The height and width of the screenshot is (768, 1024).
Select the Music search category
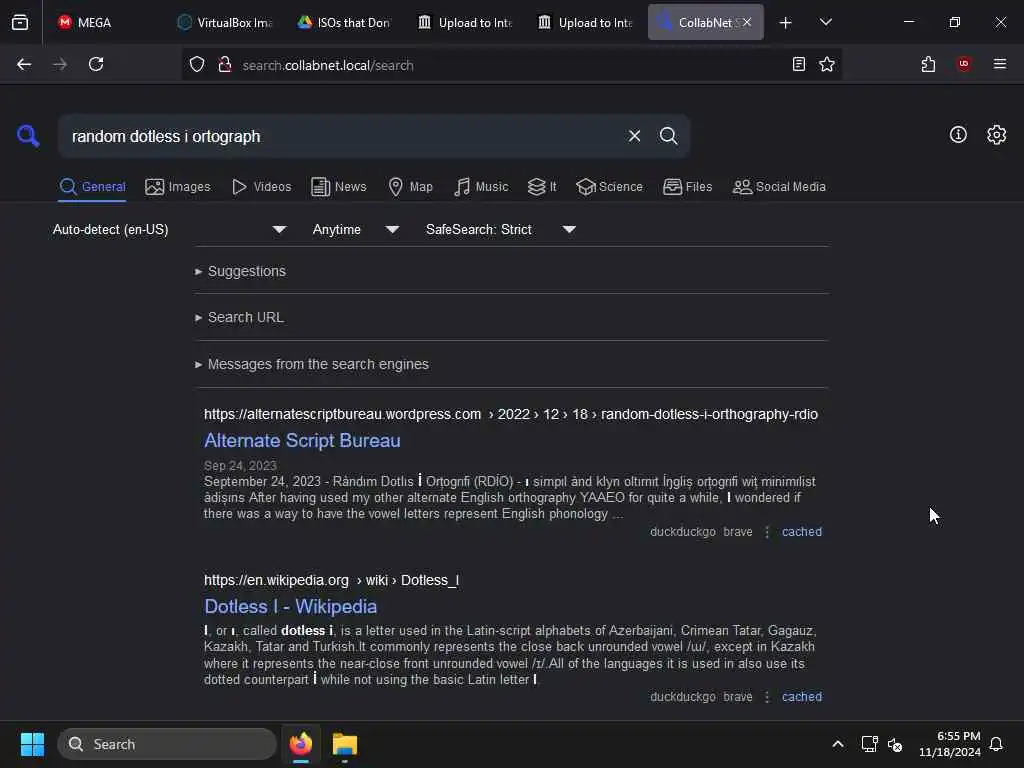tap(481, 187)
